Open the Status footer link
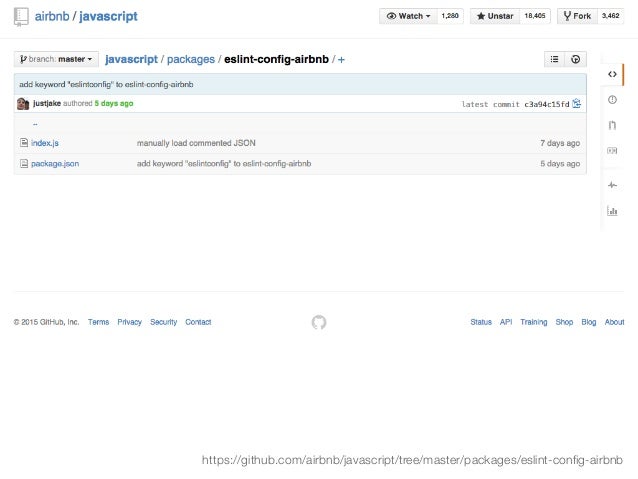This screenshot has height=479, width=638. click(481, 322)
